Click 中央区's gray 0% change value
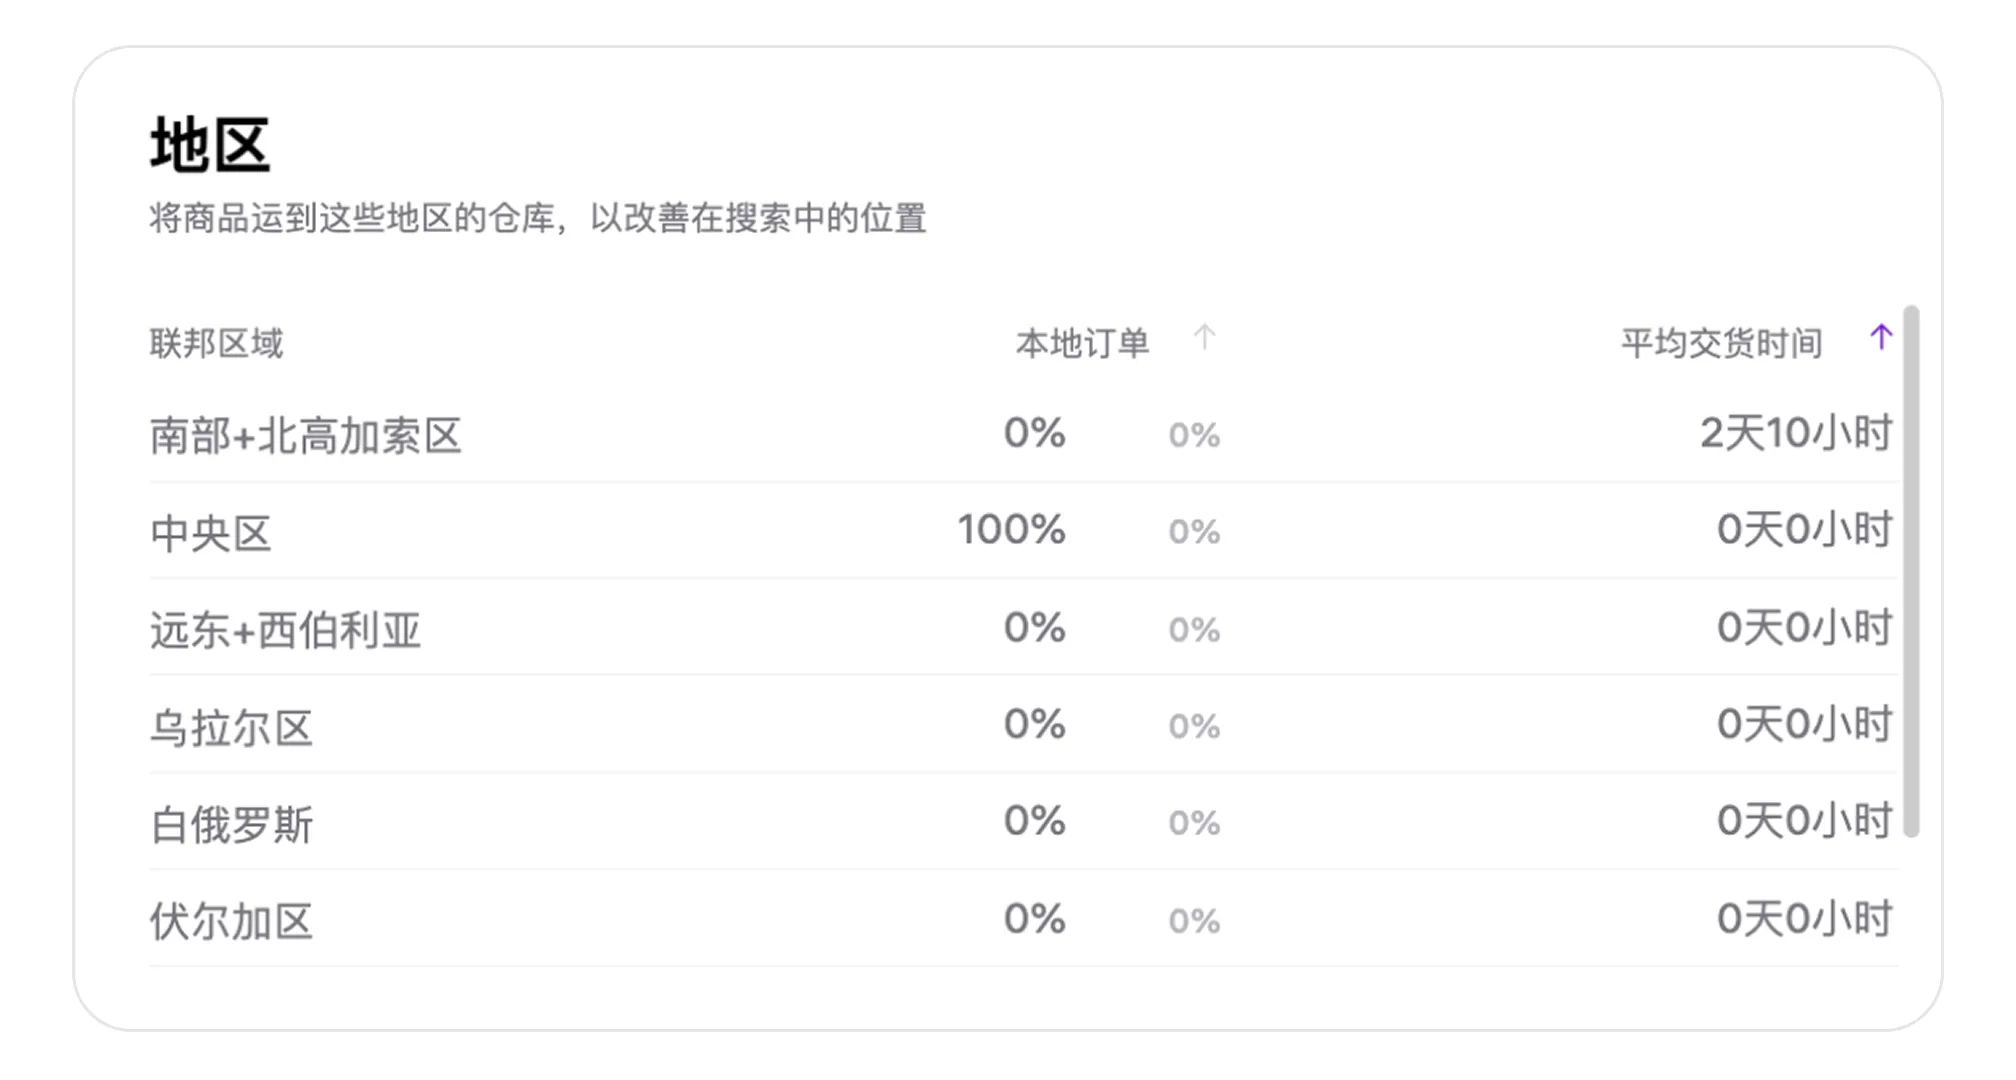The width and height of the screenshot is (2016, 1080). 1194,532
